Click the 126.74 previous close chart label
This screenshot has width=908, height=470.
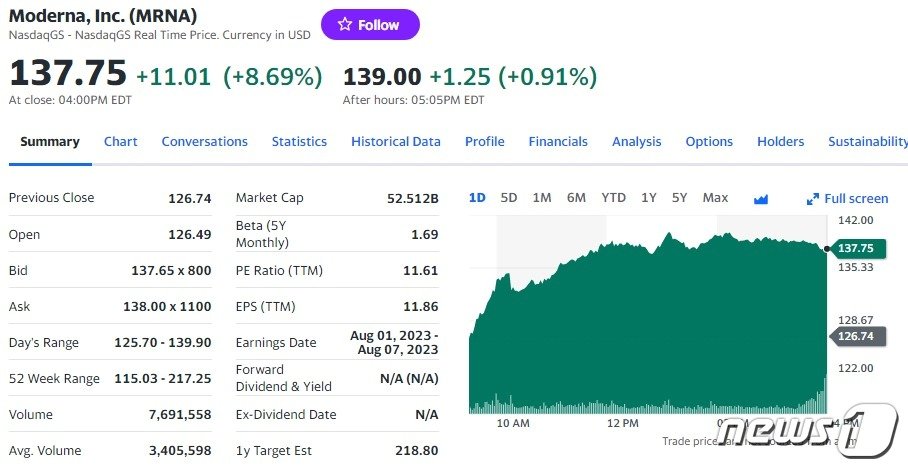(853, 336)
